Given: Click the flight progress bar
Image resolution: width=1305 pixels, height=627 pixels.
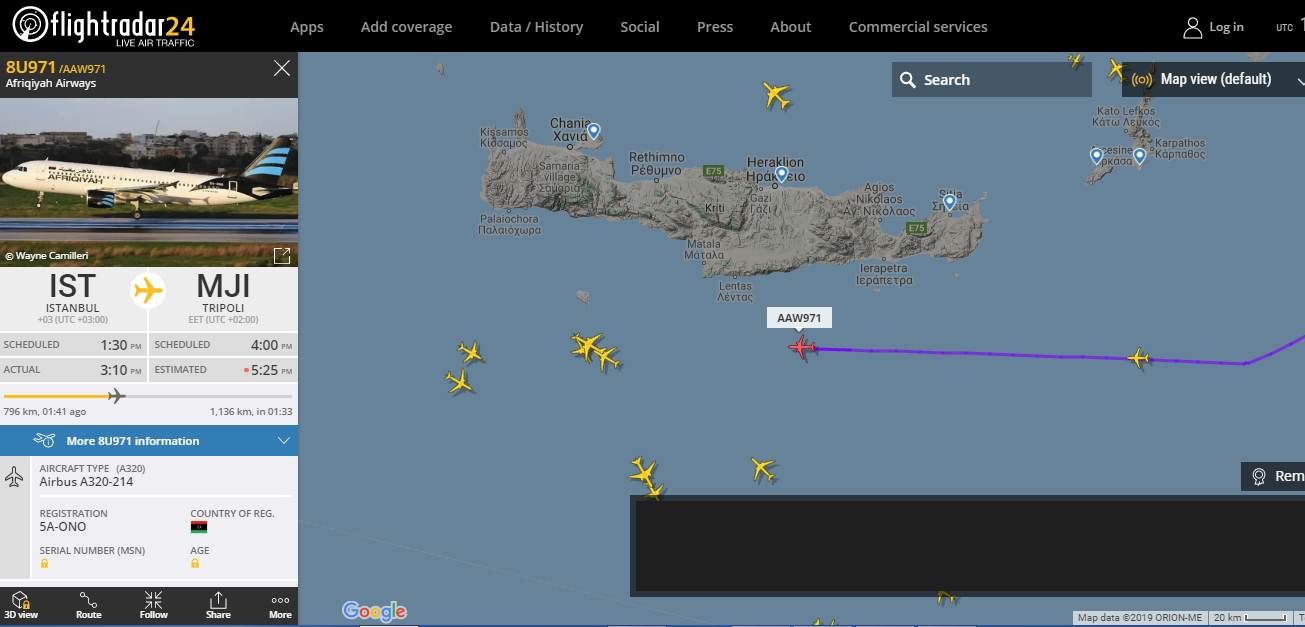Looking at the screenshot, I should pos(148,396).
